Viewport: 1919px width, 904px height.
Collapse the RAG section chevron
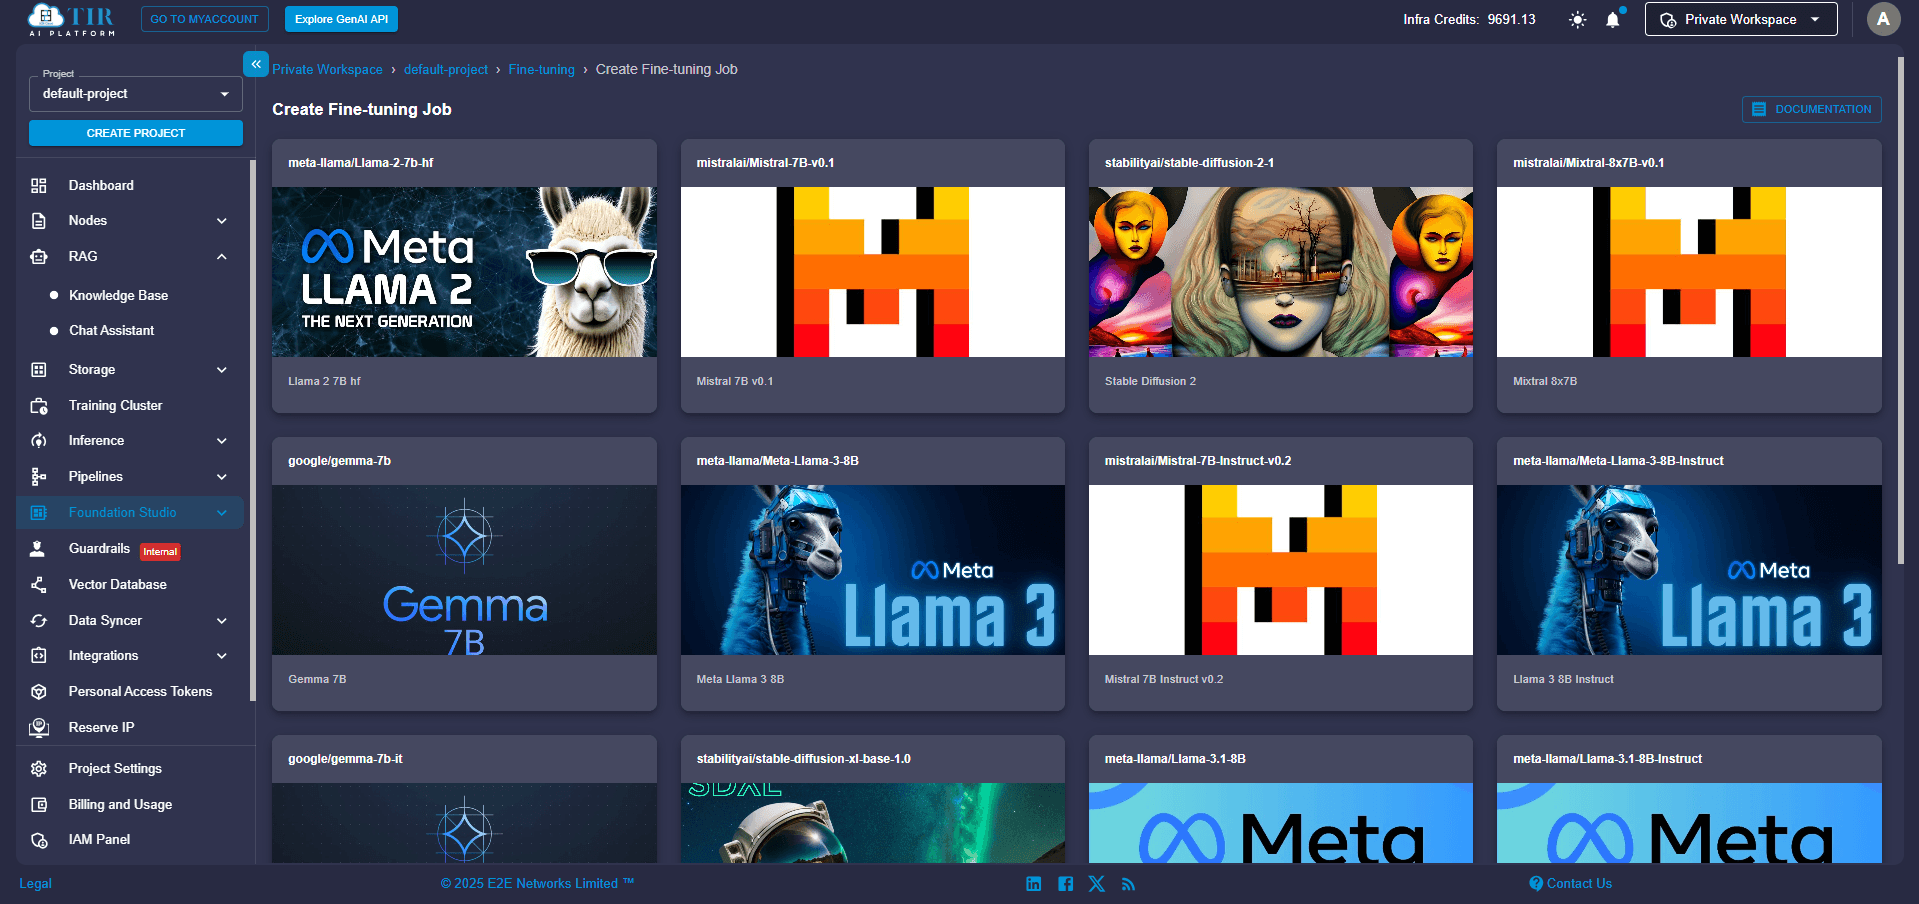pyautogui.click(x=222, y=257)
